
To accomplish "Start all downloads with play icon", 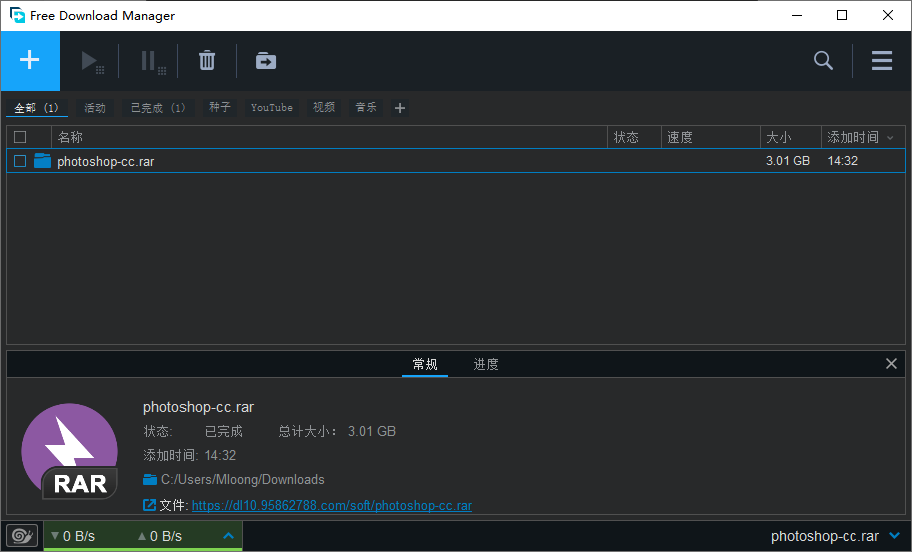I will (x=92, y=61).
